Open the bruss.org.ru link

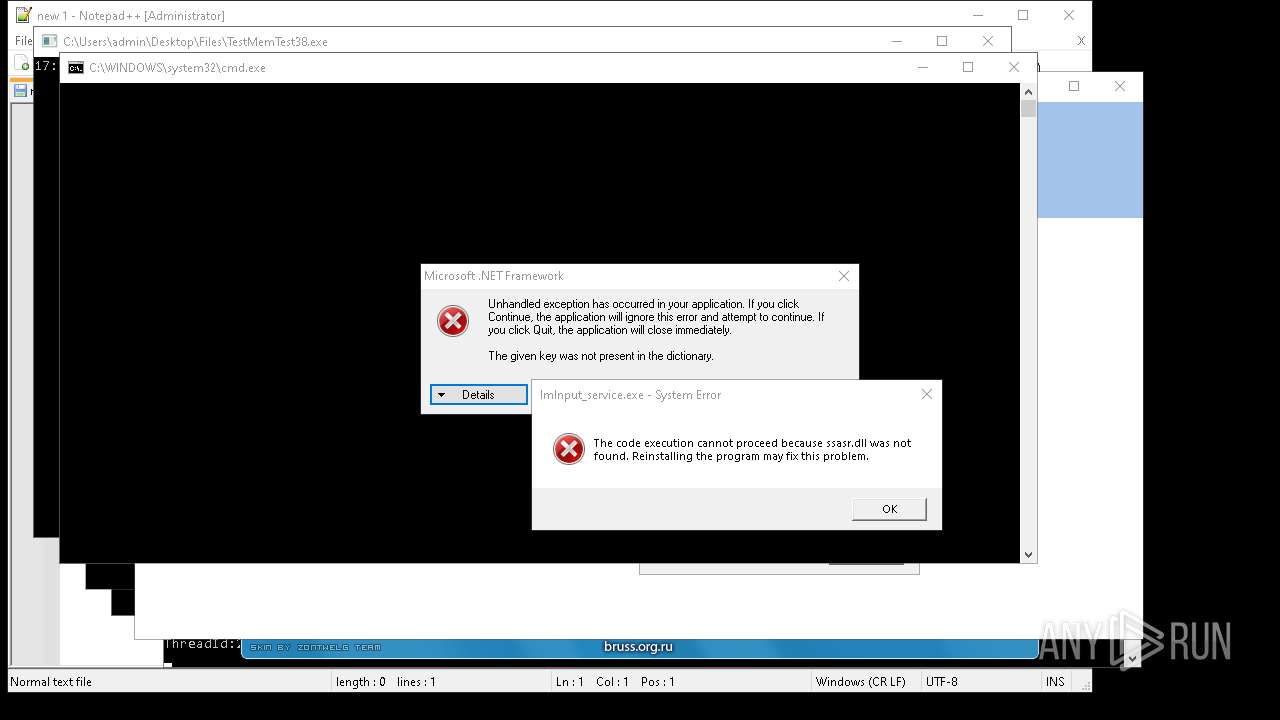click(x=638, y=647)
